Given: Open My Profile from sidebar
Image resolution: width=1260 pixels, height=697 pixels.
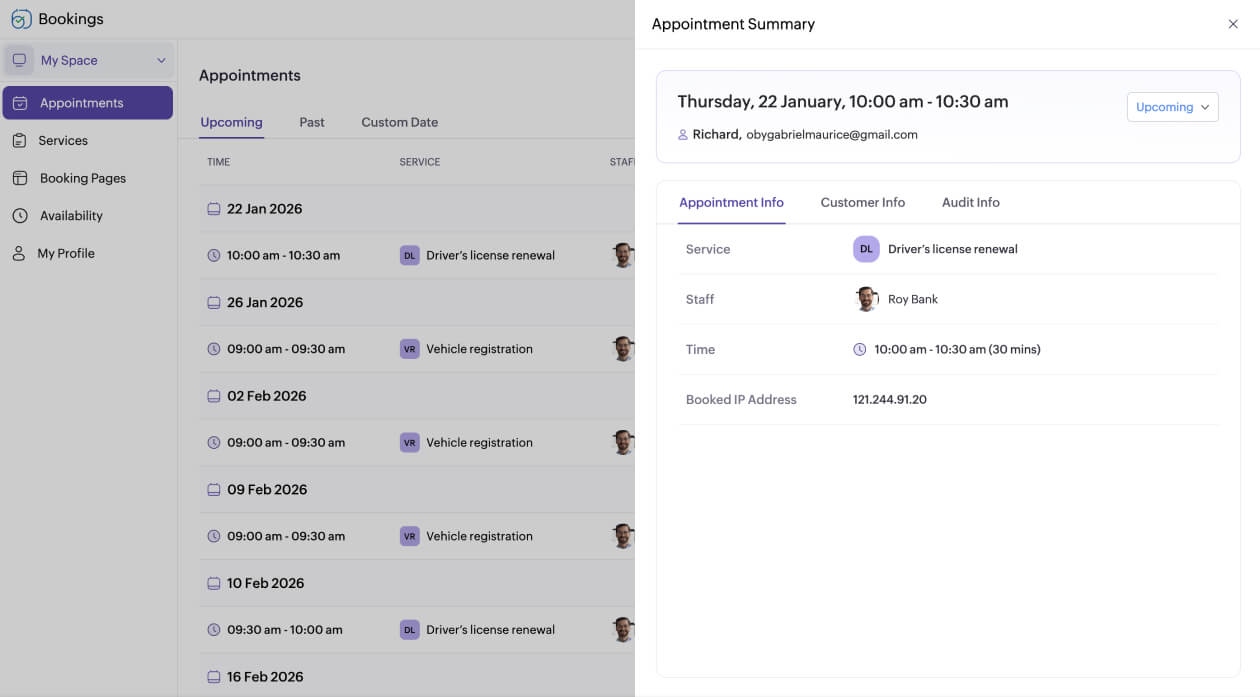Looking at the screenshot, I should 66,254.
